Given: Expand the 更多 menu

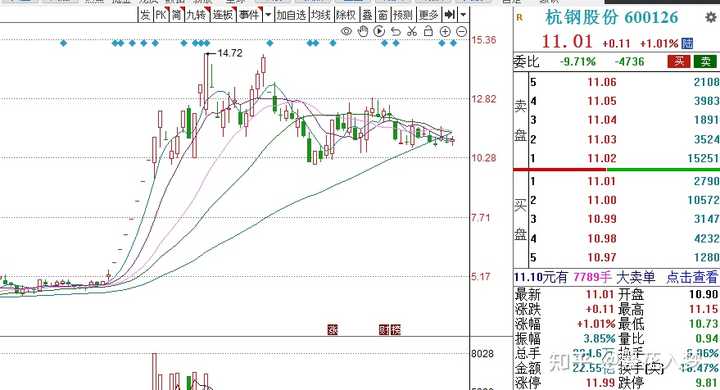Looking at the screenshot, I should coord(429,15).
